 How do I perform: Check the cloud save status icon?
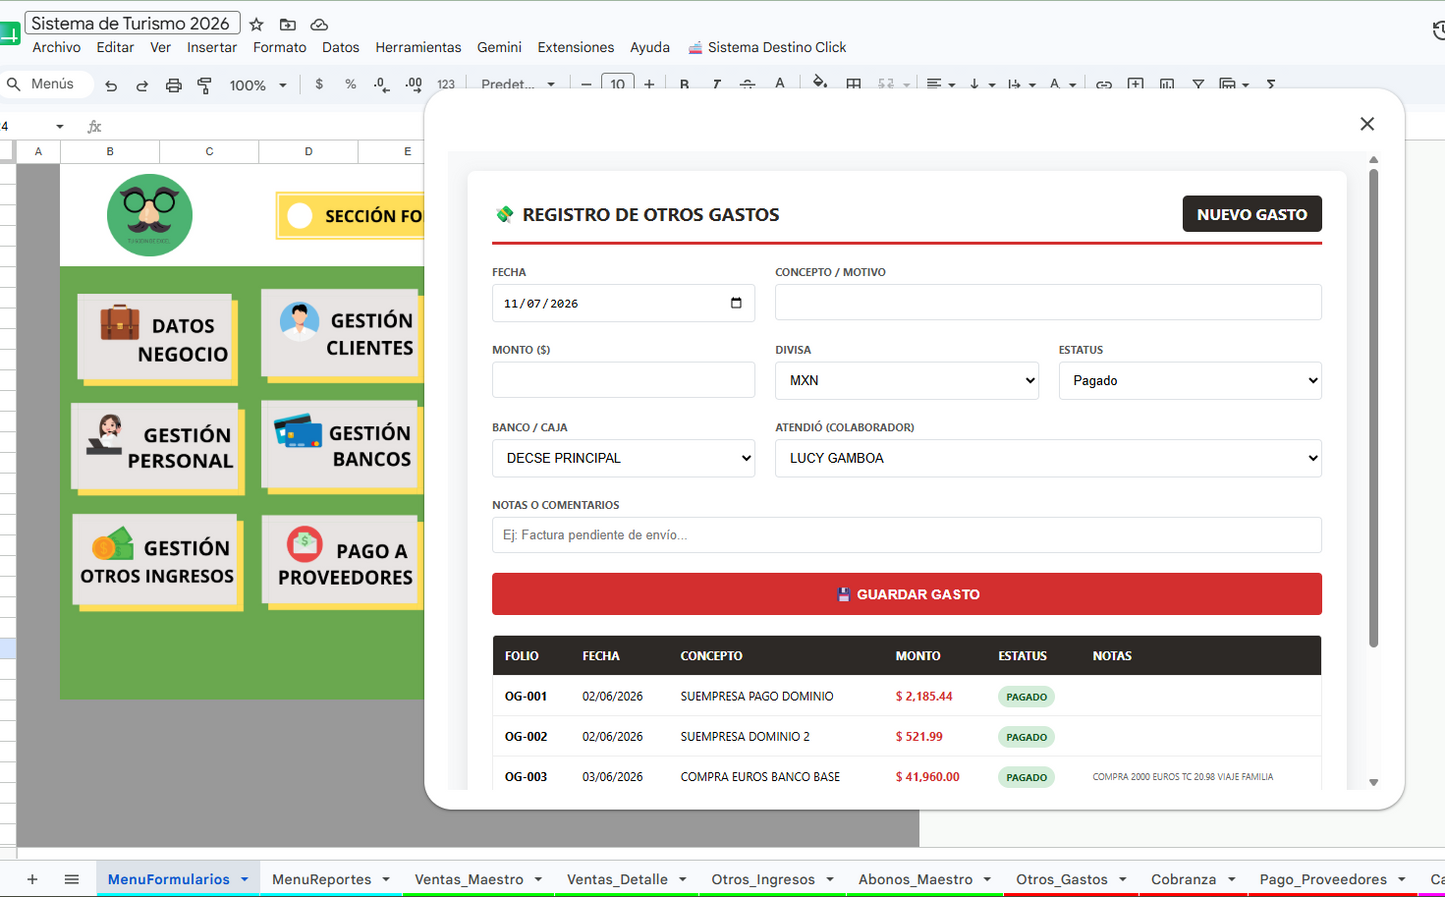[x=319, y=24]
